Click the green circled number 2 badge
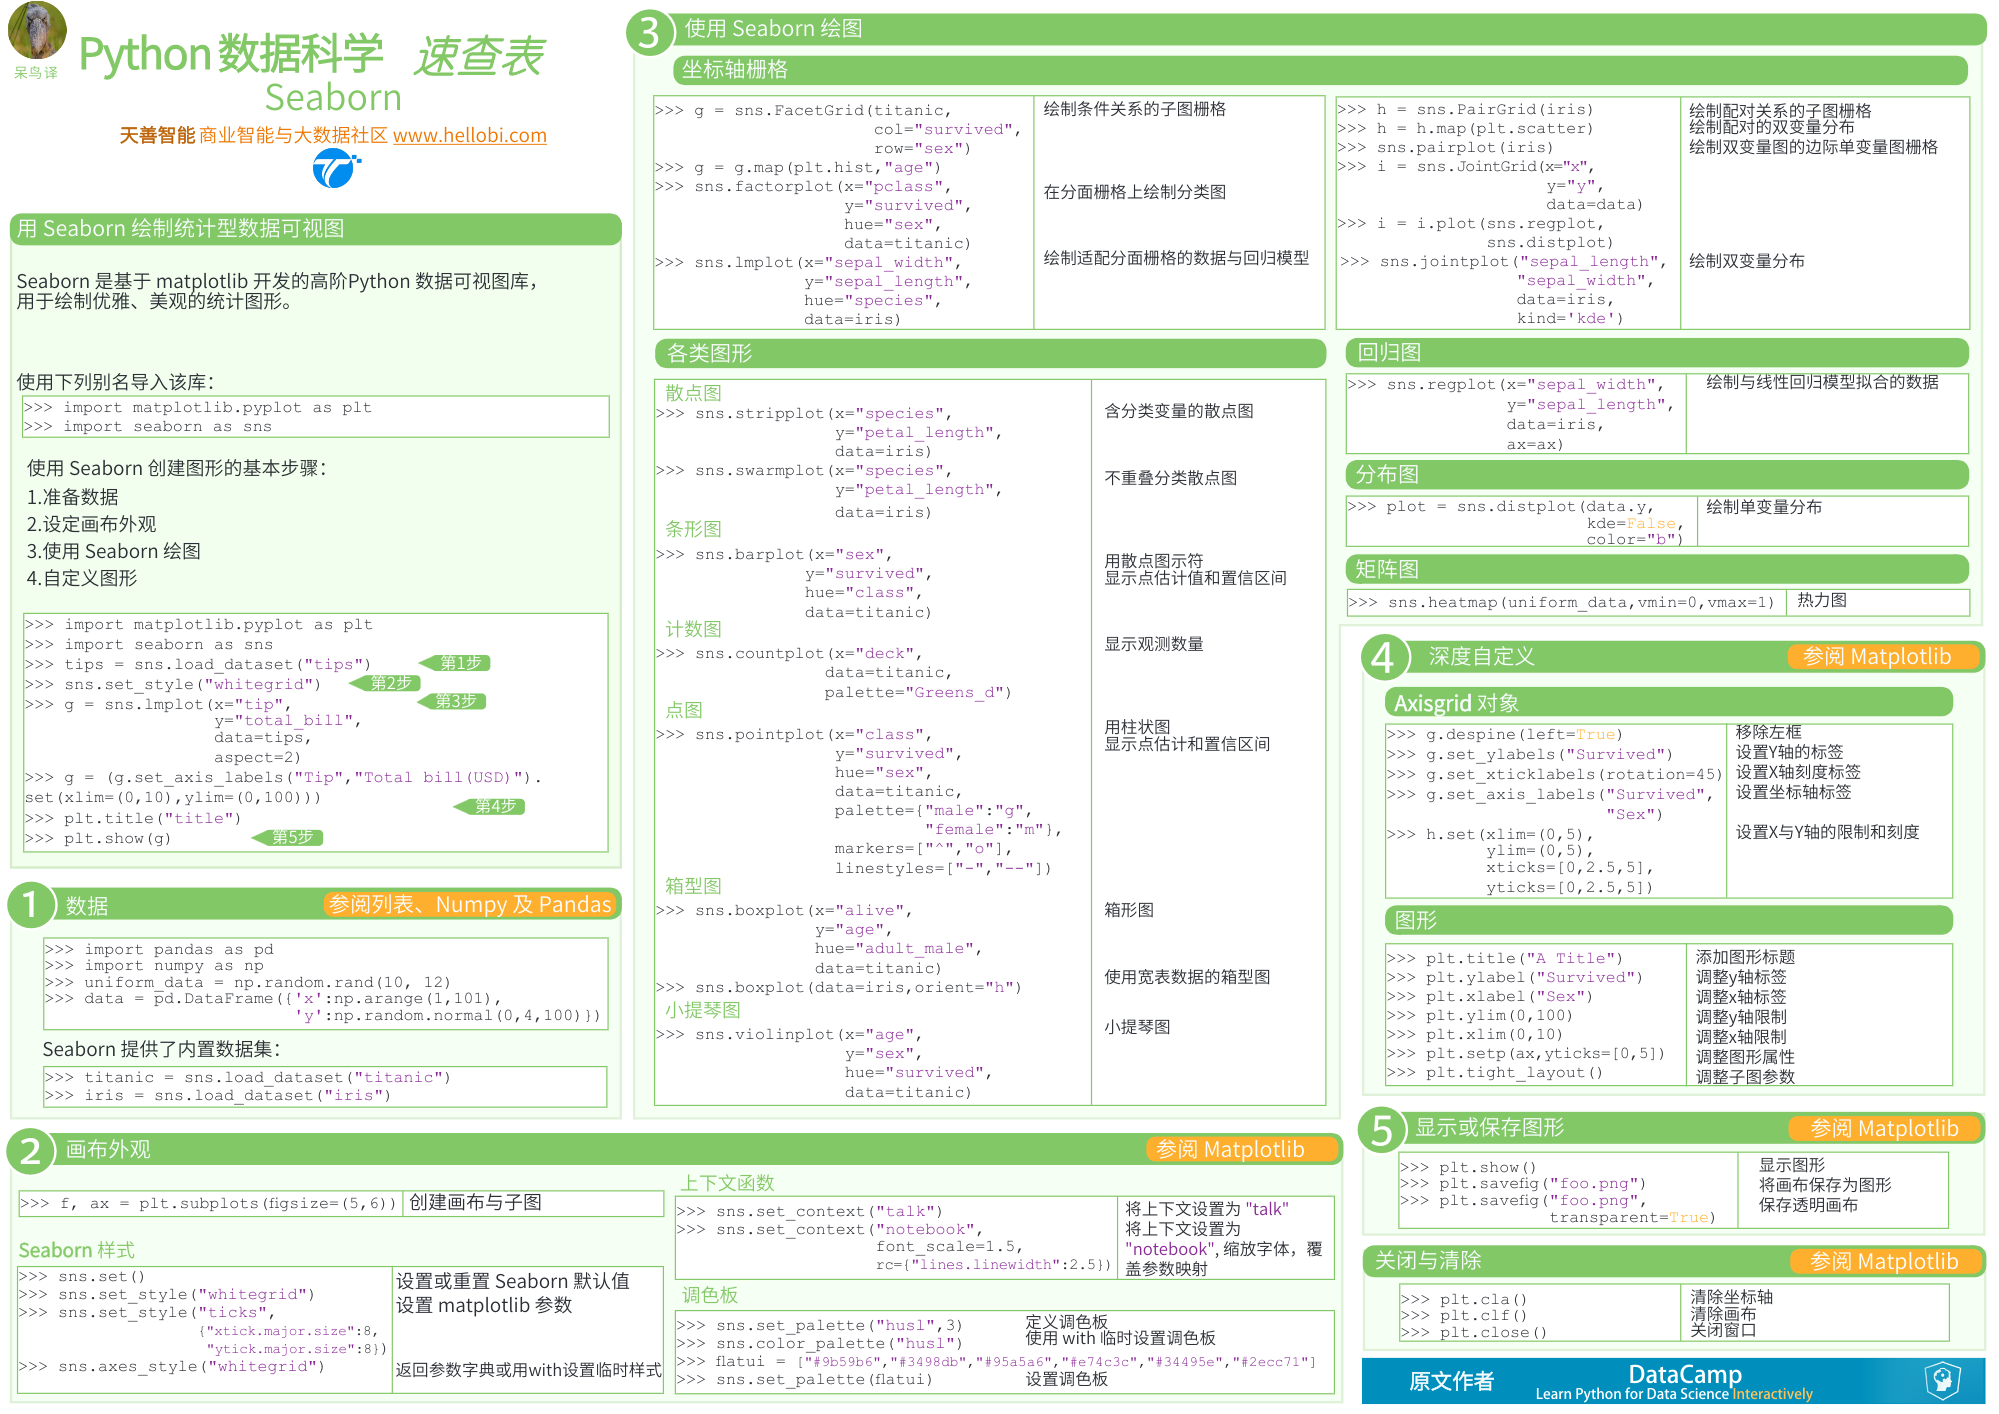 point(31,1150)
